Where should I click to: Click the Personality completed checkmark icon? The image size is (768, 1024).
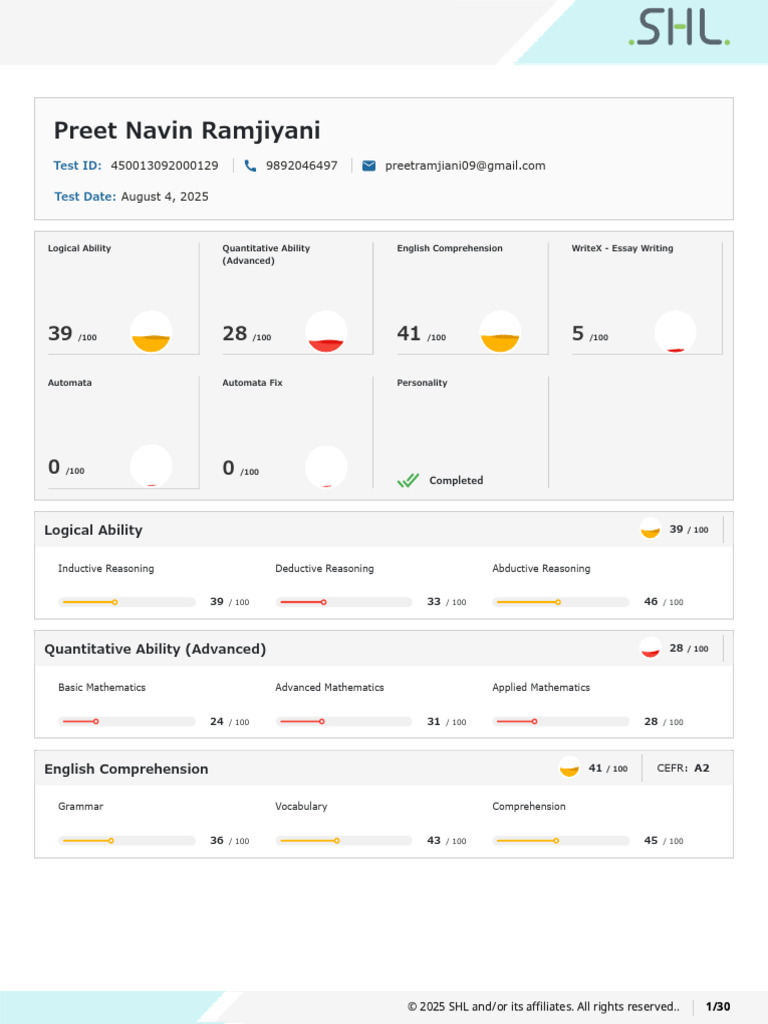coord(408,480)
